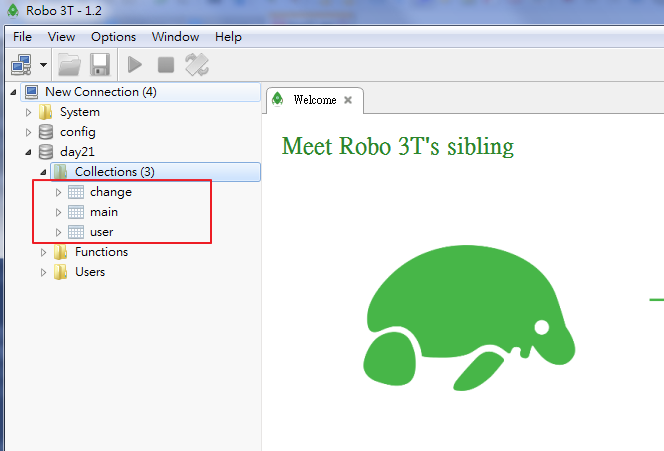The image size is (664, 451).
Task: Expand the change collection arrow
Action: pos(58,192)
